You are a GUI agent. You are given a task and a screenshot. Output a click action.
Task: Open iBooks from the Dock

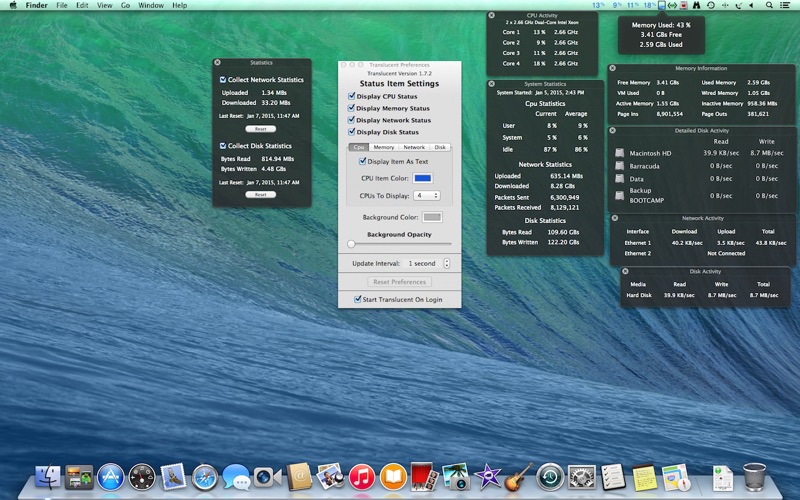393,478
